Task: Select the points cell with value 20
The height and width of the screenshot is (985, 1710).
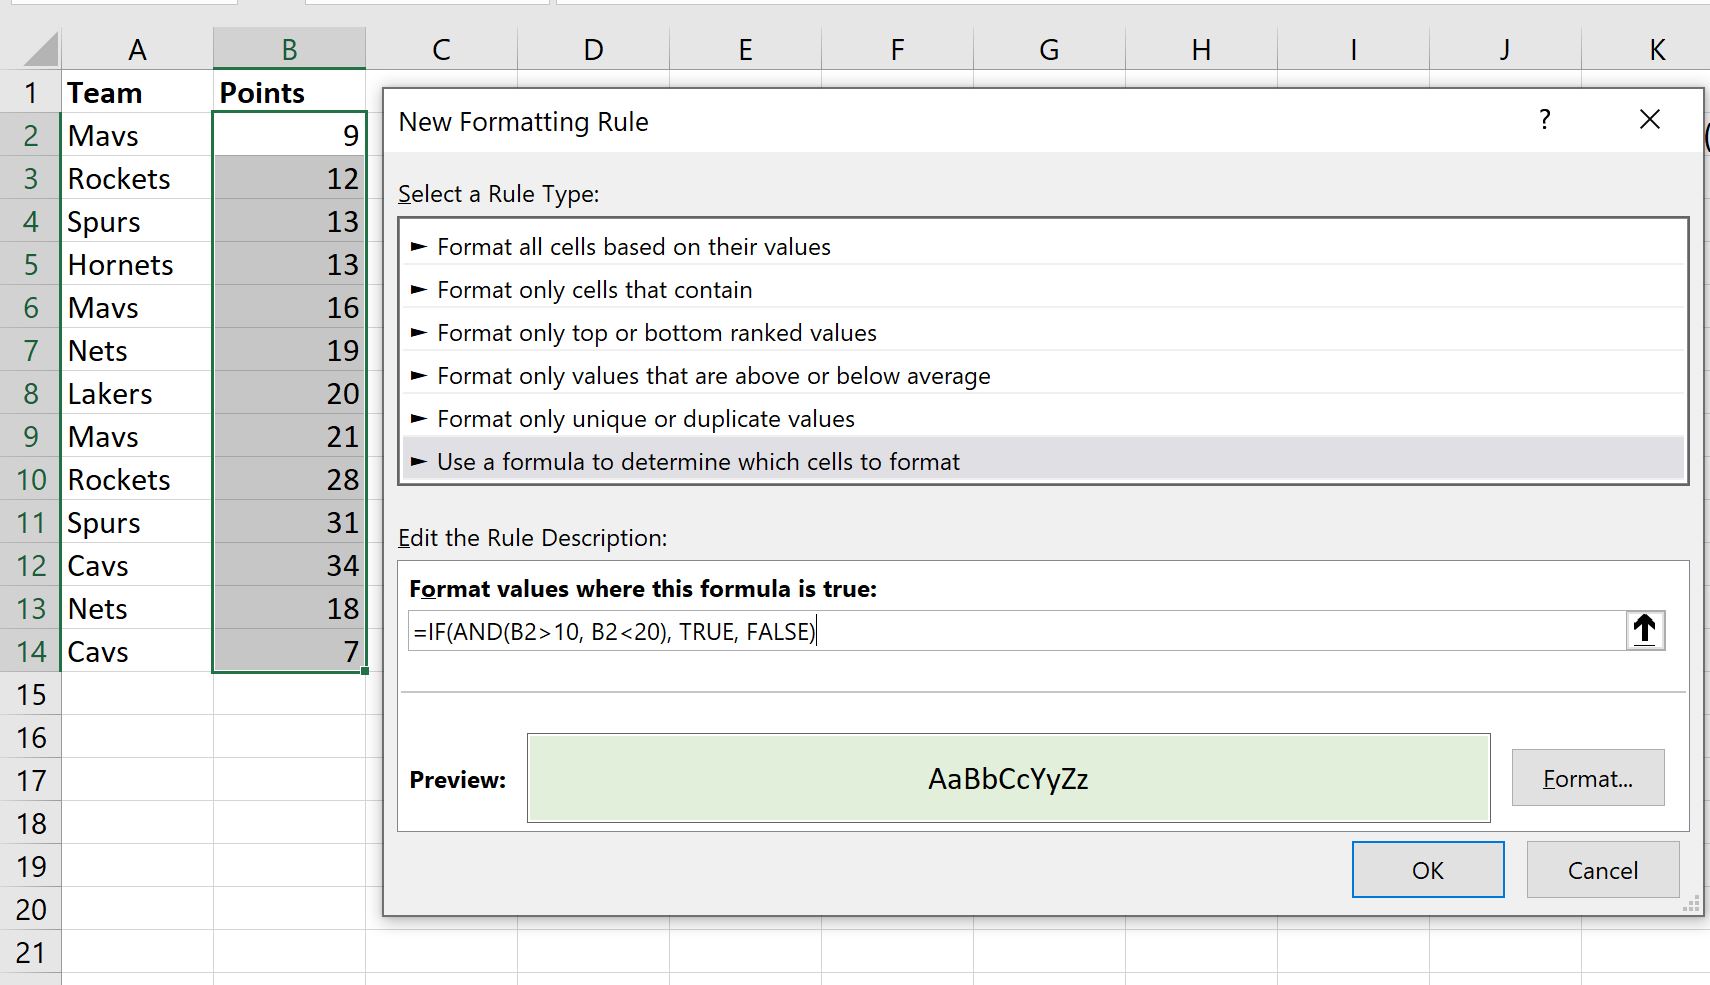Action: click(x=289, y=393)
